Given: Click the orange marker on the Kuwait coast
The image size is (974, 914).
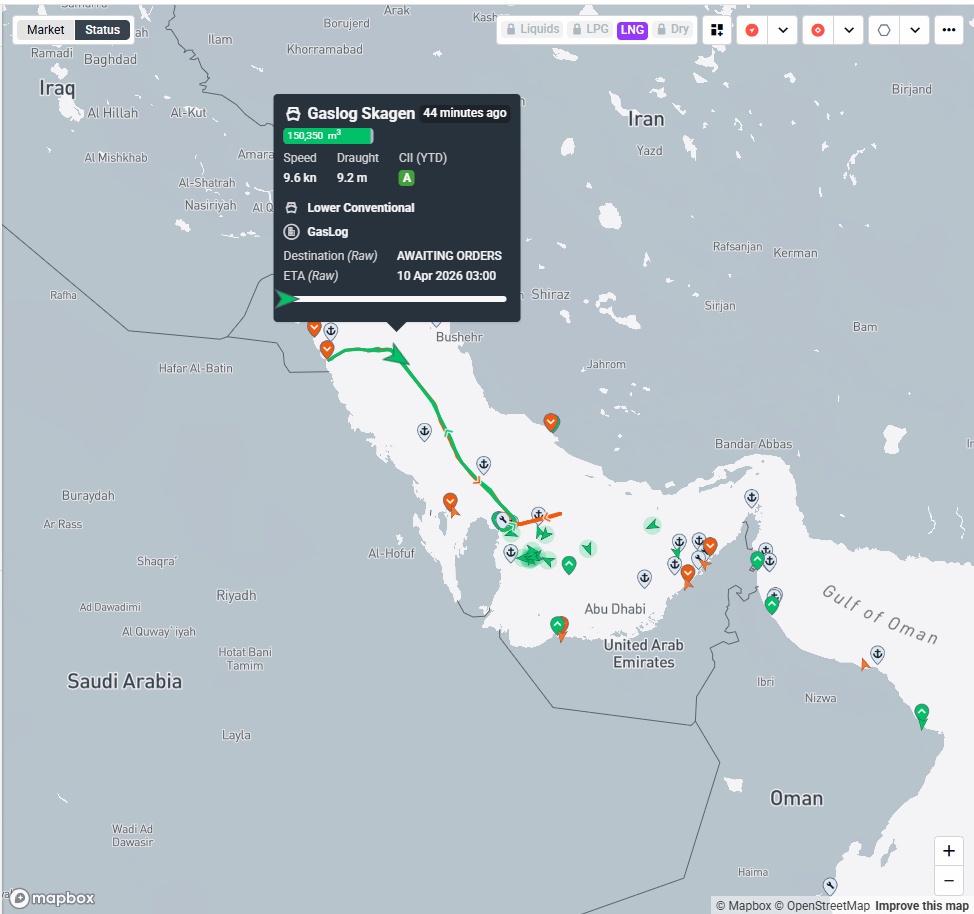Looking at the screenshot, I should 327,350.
